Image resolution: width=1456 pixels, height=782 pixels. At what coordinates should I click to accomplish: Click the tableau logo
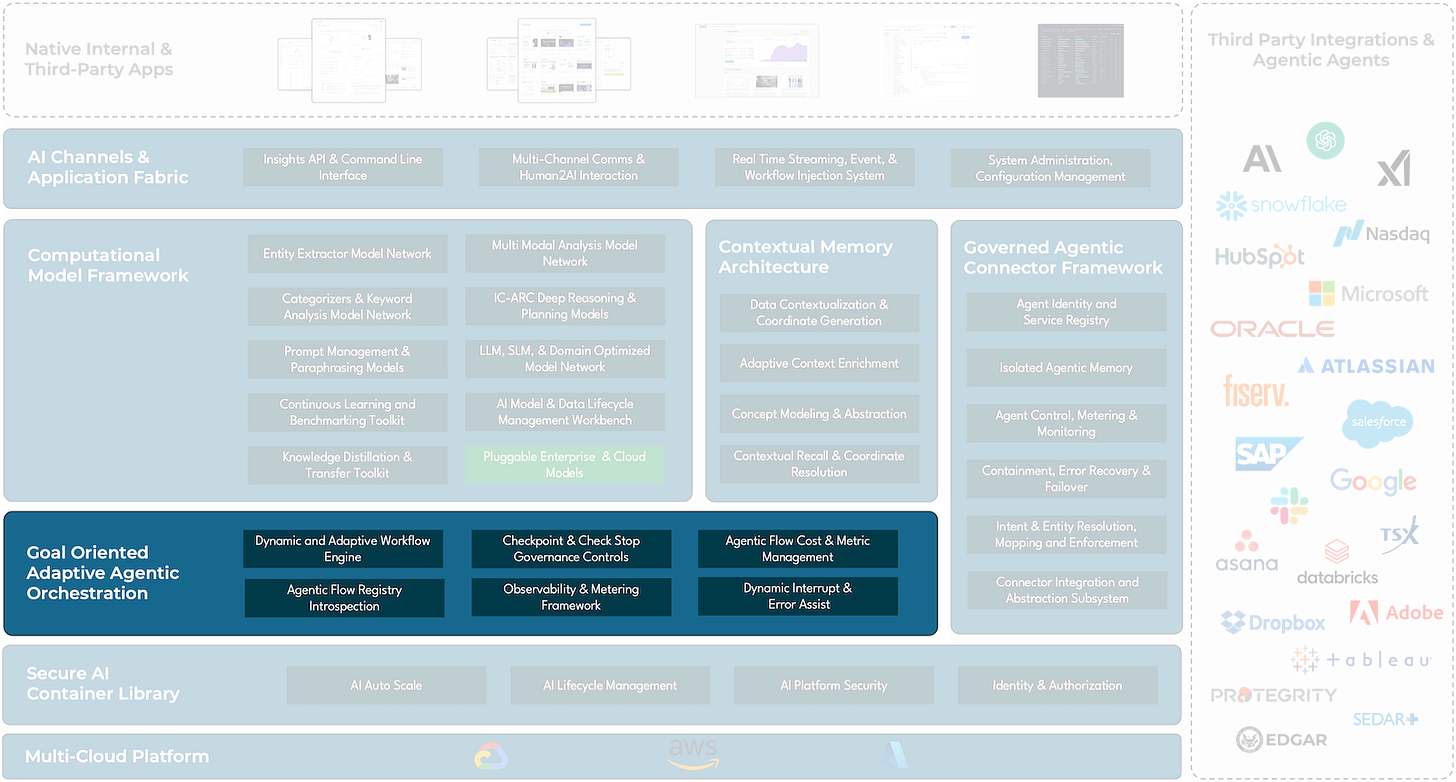[1361, 660]
